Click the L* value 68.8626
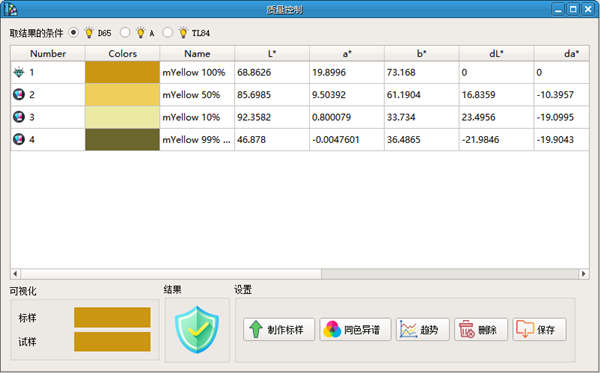Screen dimensions: 600x373 tap(254, 72)
